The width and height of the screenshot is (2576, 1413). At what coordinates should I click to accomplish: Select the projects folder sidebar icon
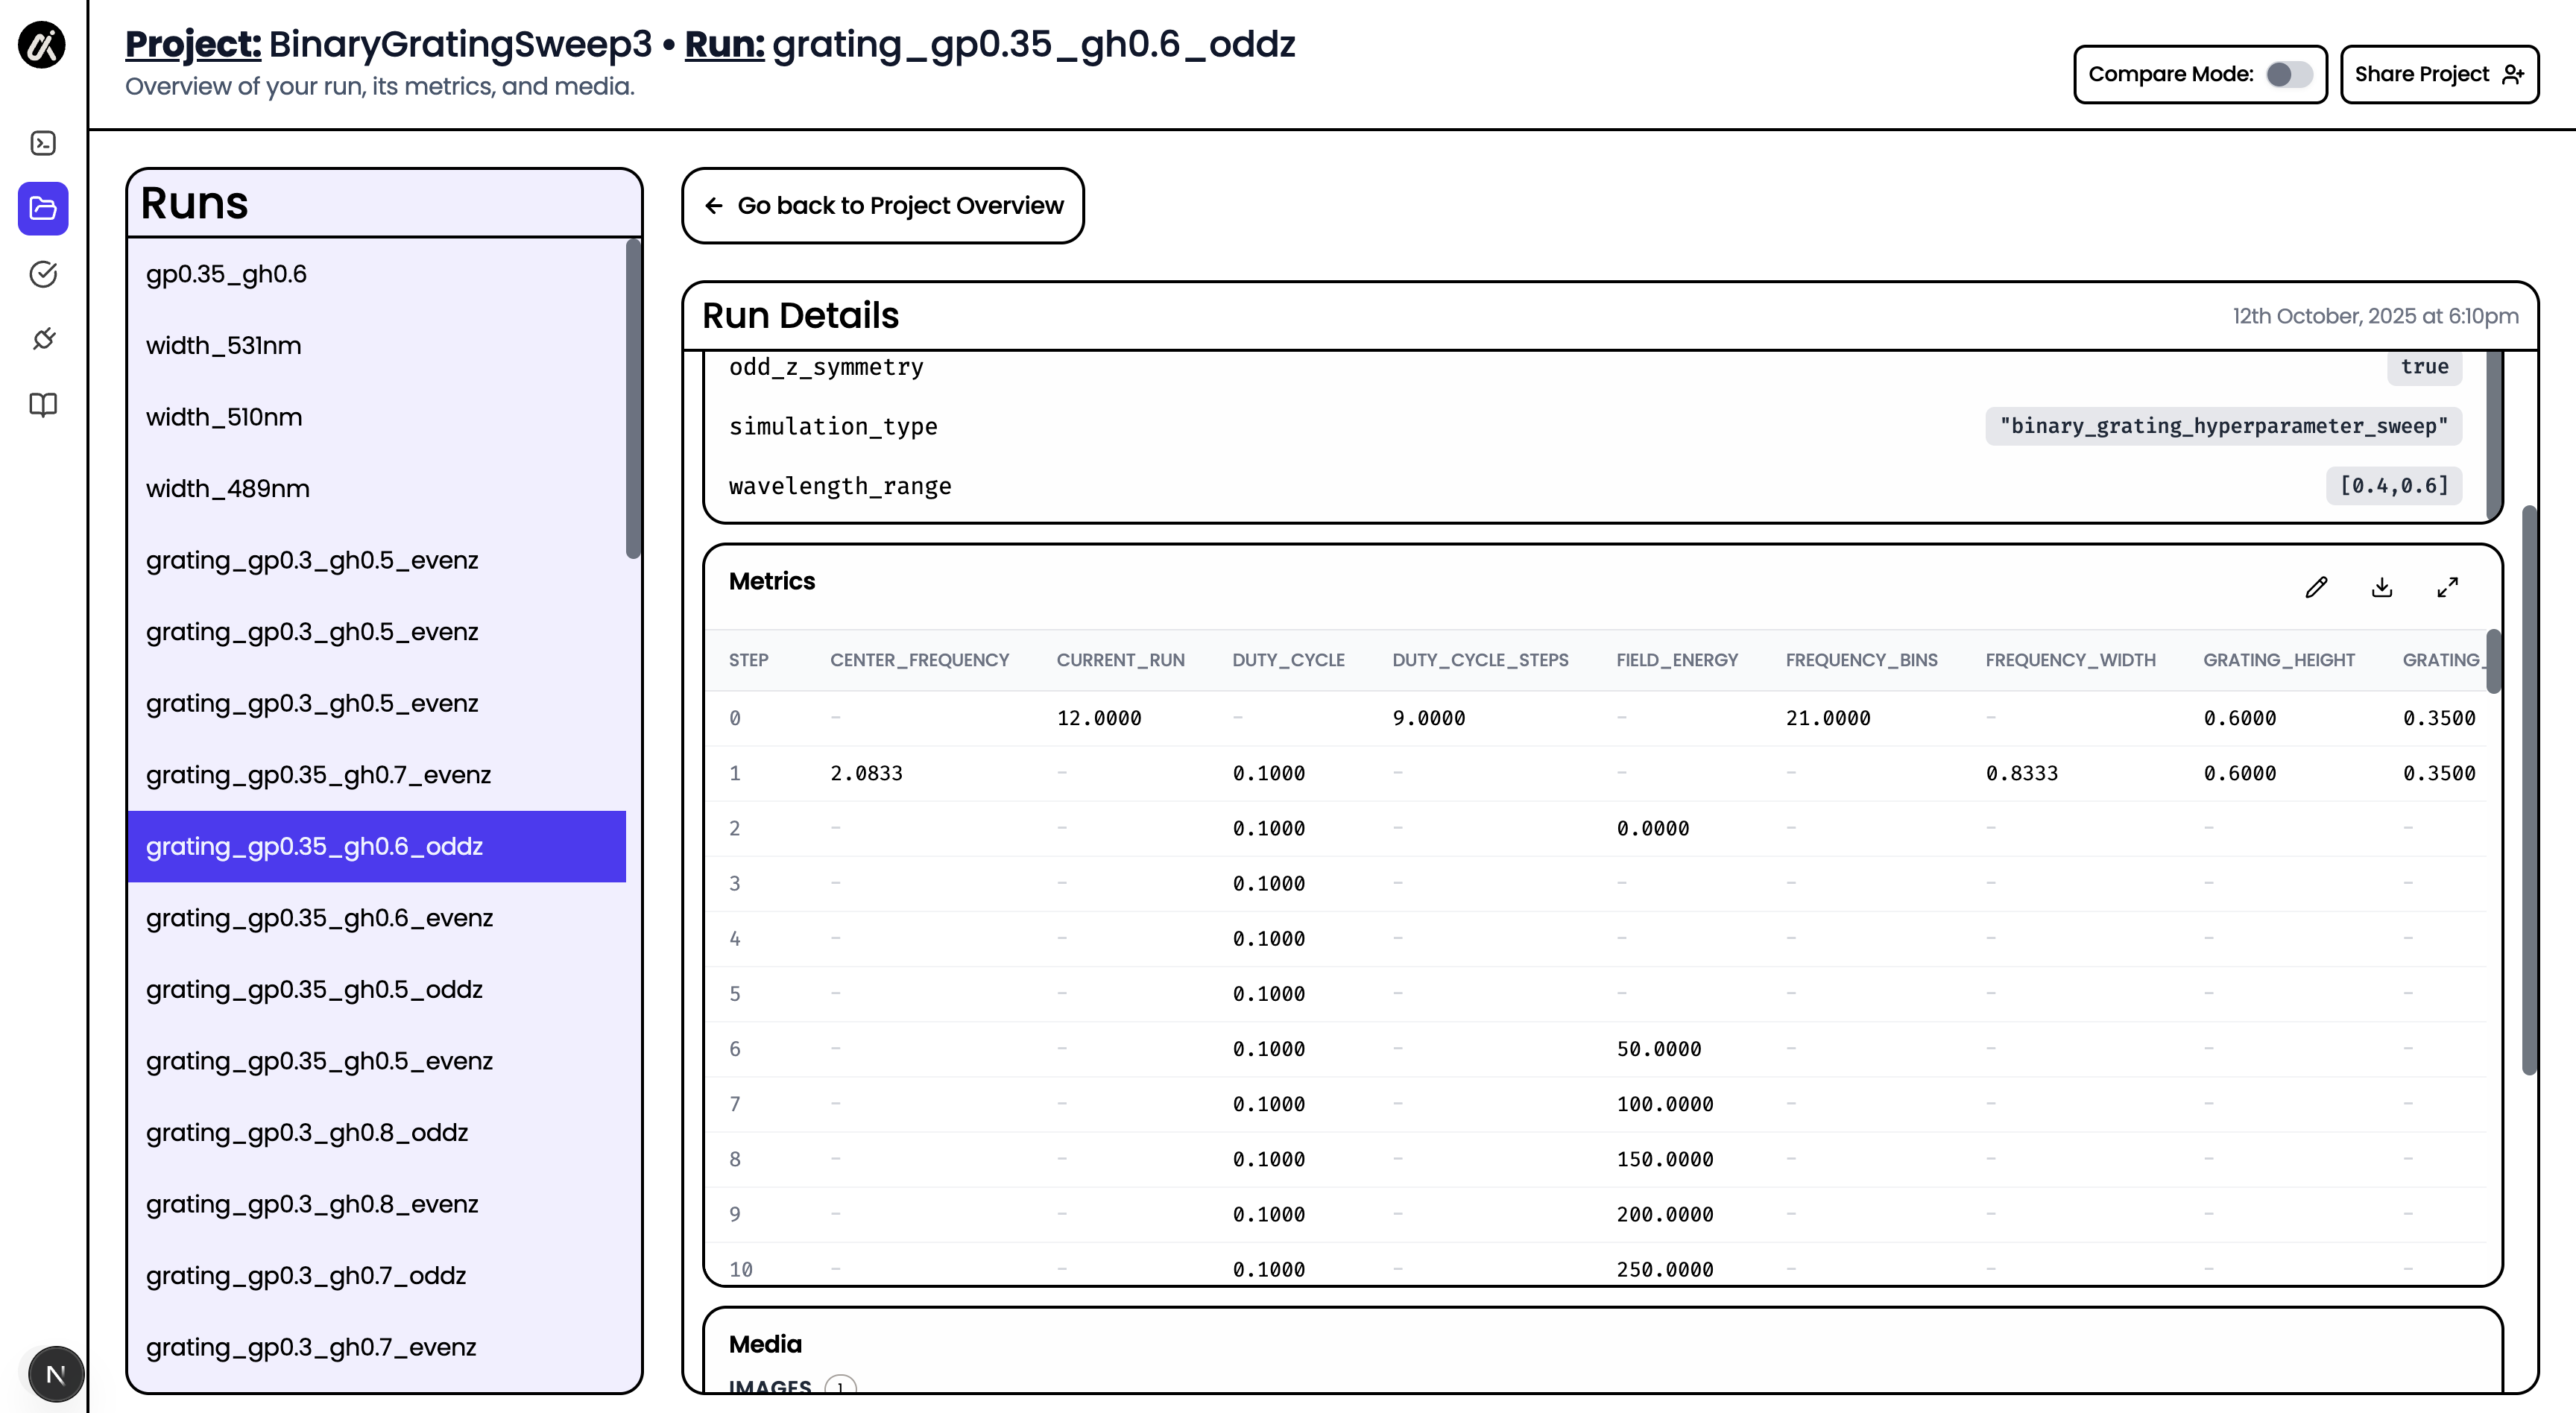pyautogui.click(x=43, y=208)
